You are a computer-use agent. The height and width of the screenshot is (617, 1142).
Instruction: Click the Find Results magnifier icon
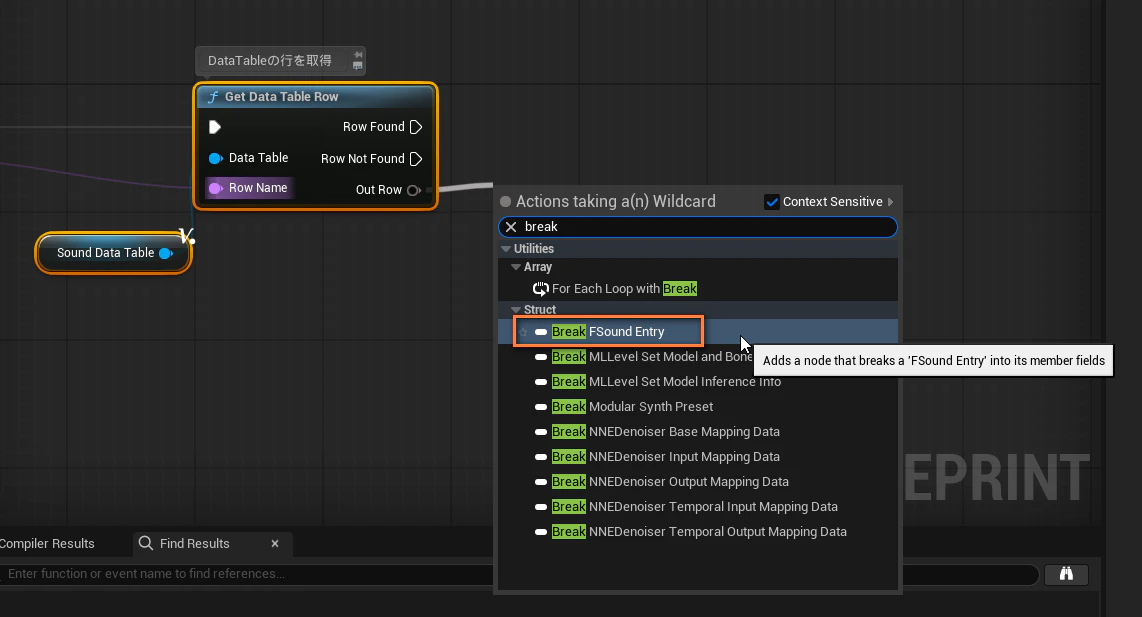pyautogui.click(x=146, y=543)
